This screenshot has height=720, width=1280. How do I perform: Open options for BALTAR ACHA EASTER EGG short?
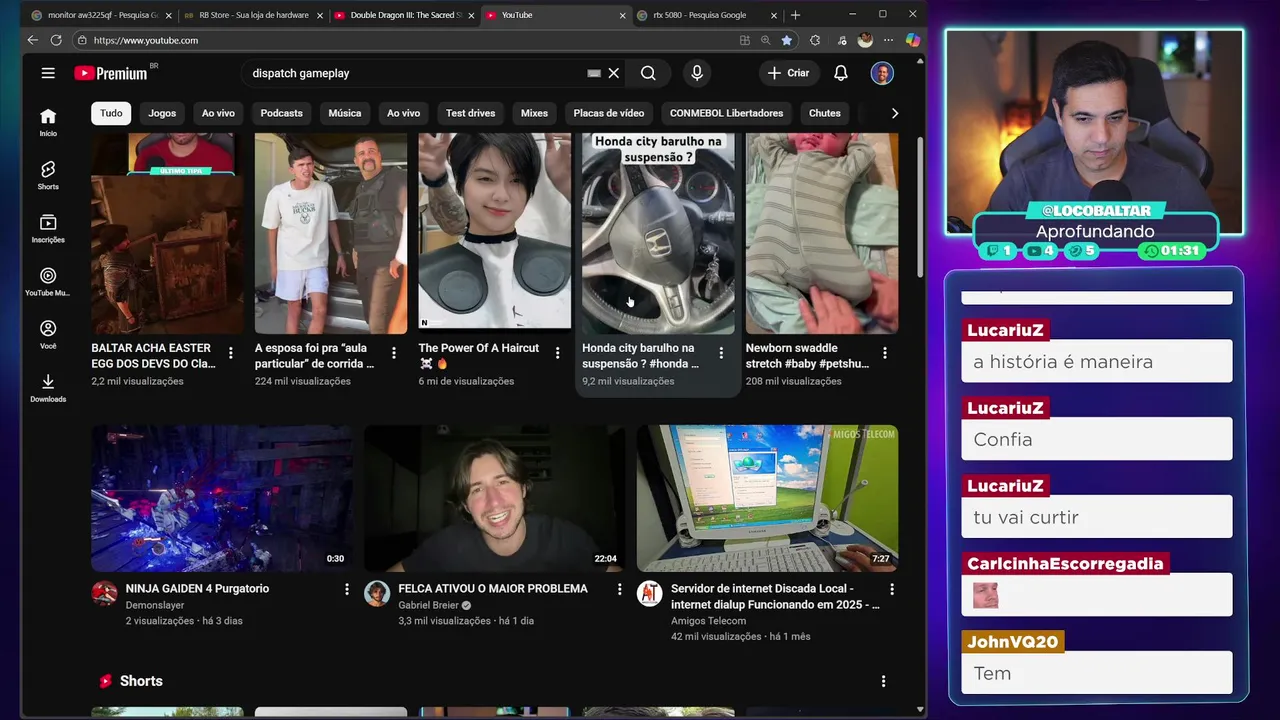(231, 353)
